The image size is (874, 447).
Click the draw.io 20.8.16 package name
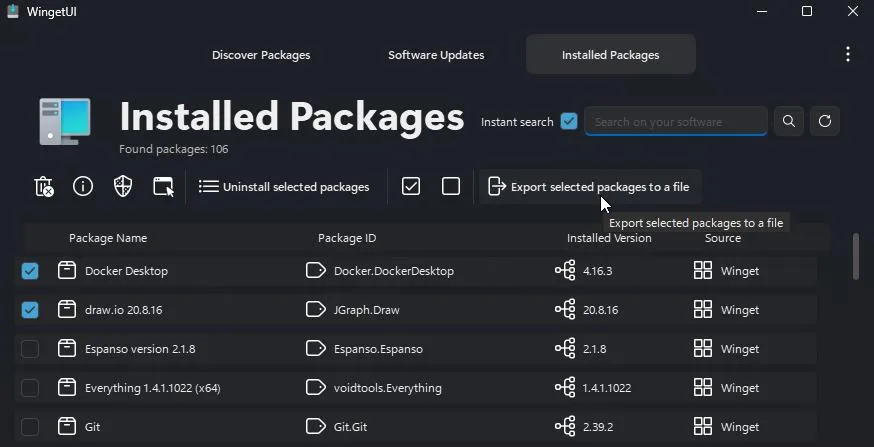(124, 310)
